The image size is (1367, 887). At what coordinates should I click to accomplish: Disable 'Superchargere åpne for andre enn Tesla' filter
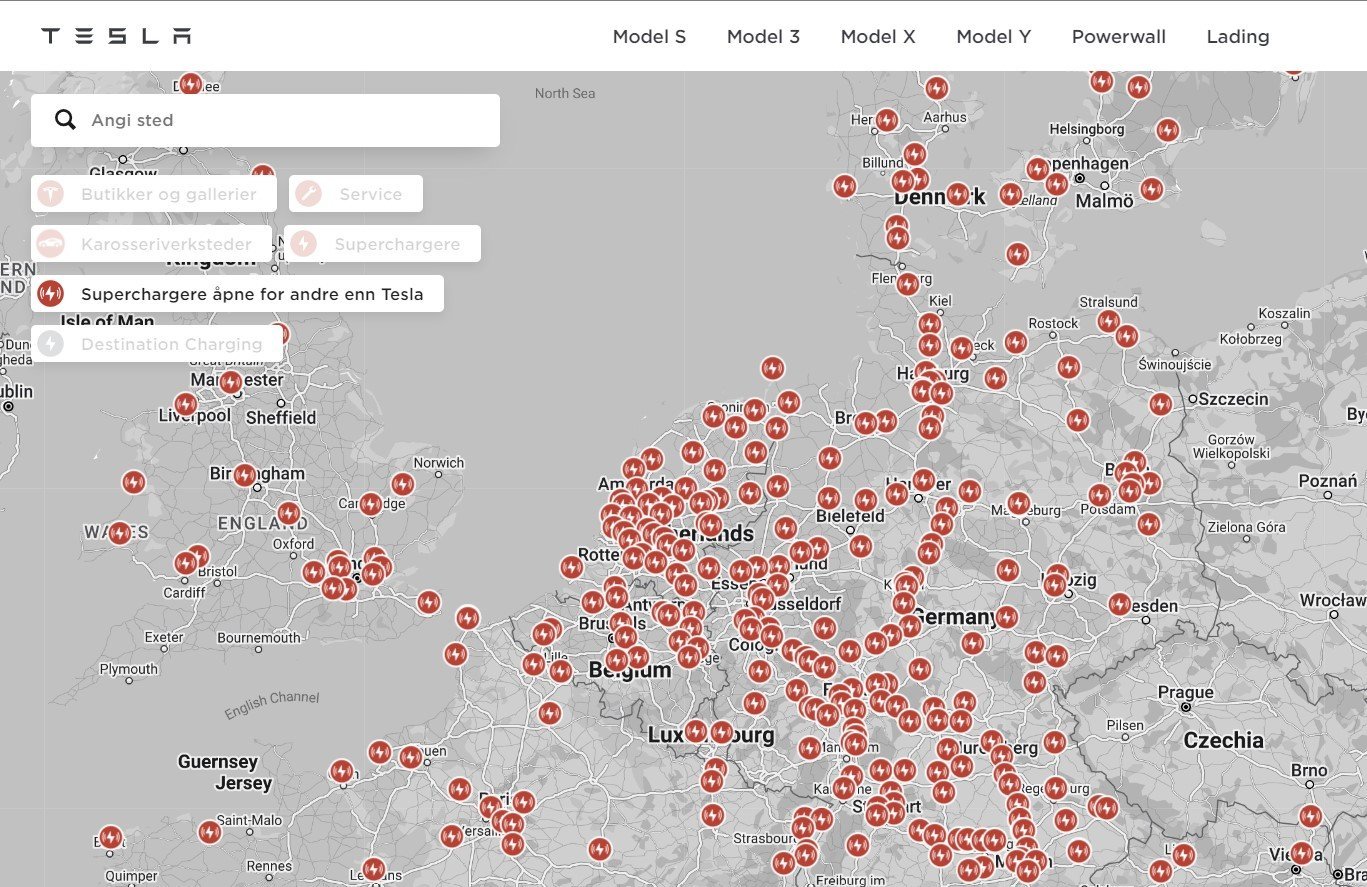(237, 294)
